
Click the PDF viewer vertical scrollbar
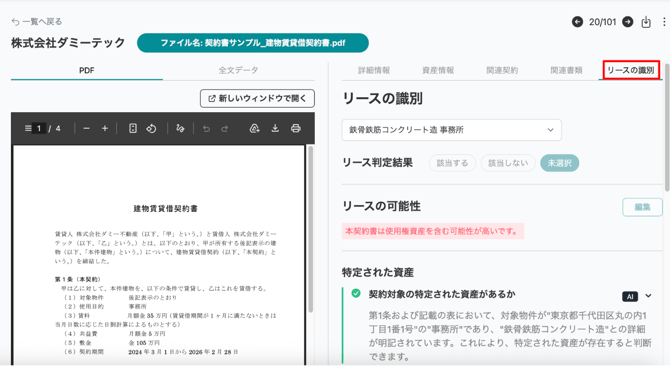(311, 228)
